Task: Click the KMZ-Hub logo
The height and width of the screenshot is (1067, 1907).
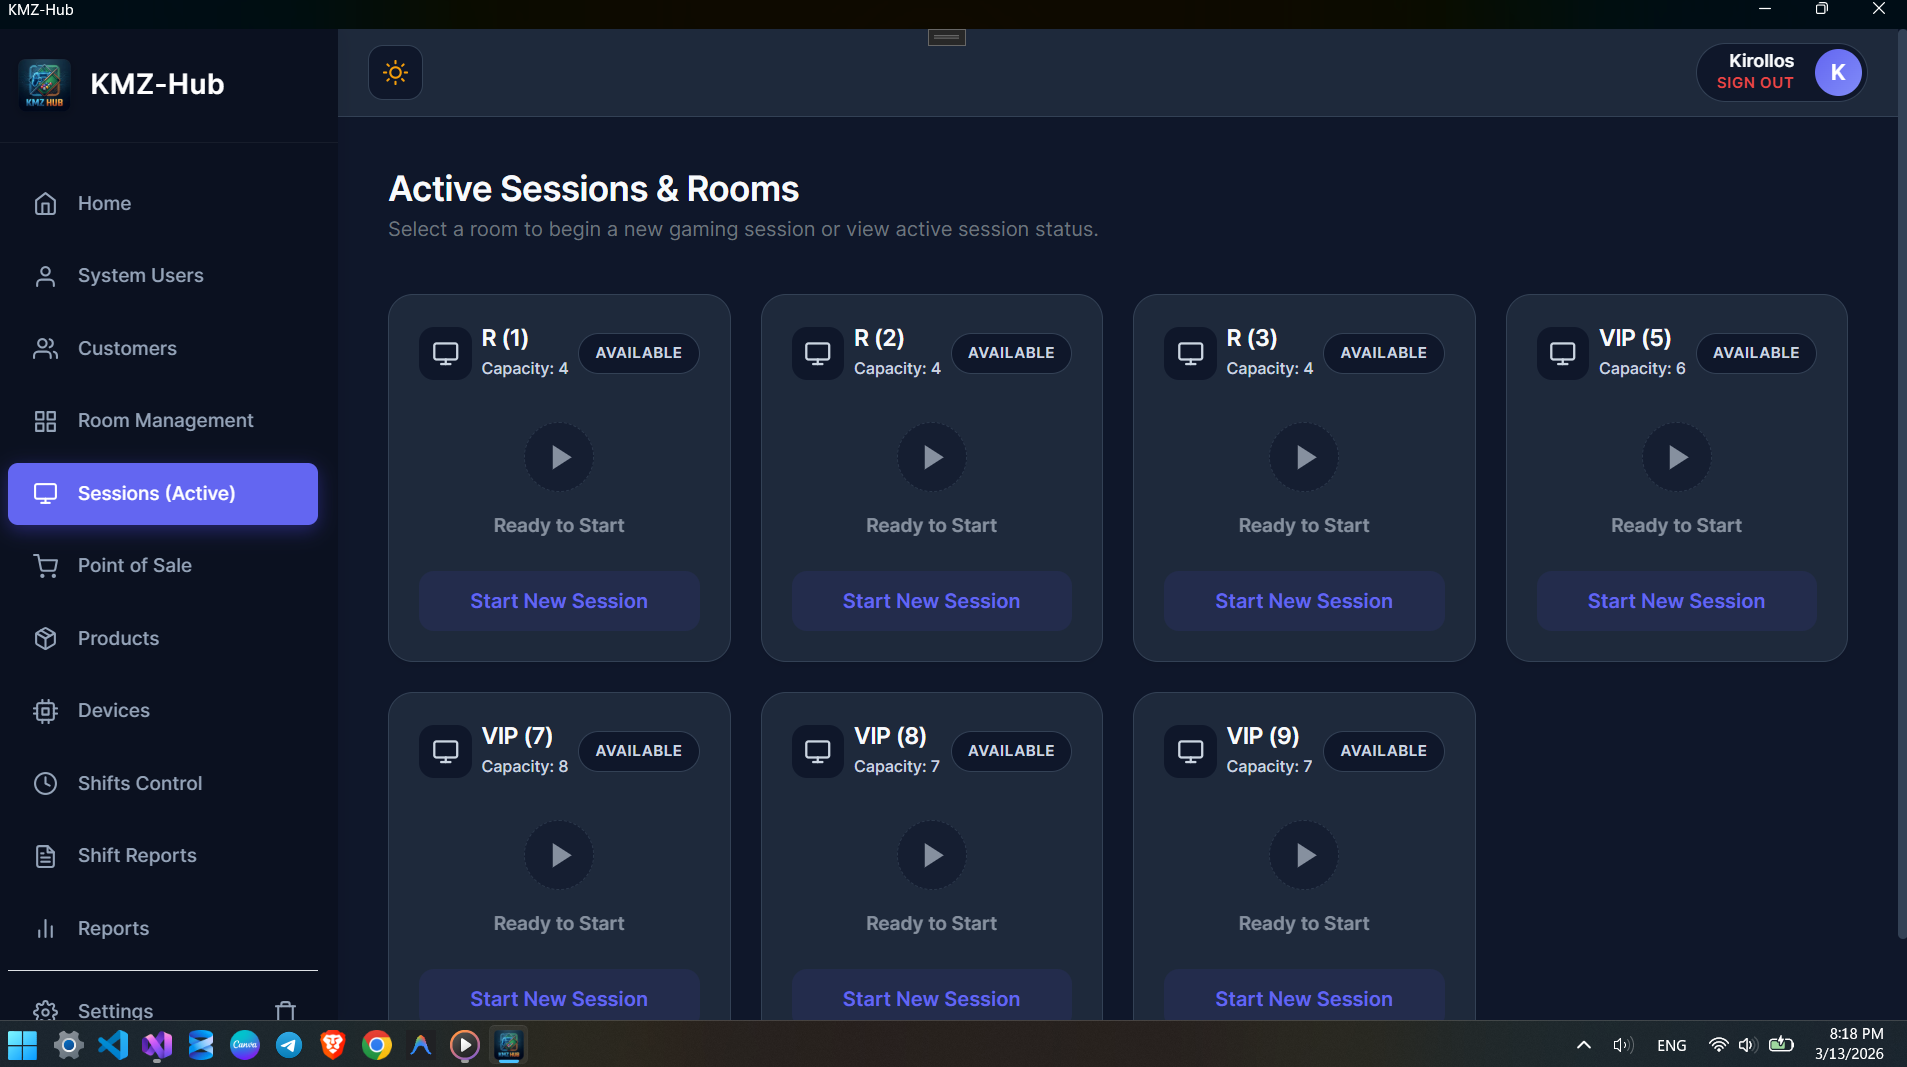Action: coord(43,84)
